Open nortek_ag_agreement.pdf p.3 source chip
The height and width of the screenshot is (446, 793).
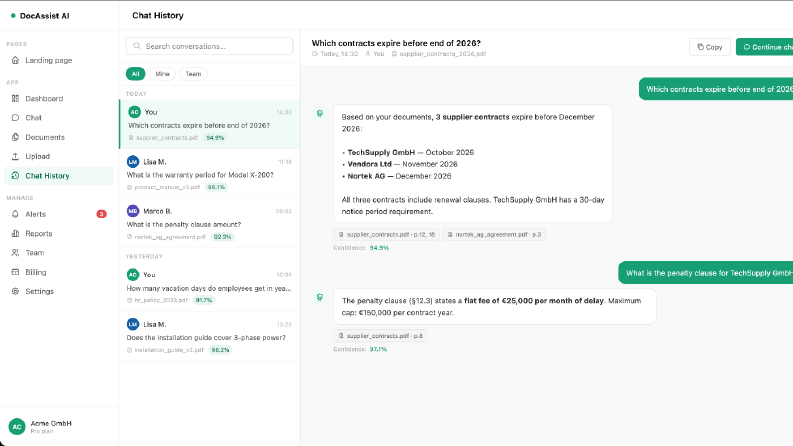[494, 235]
